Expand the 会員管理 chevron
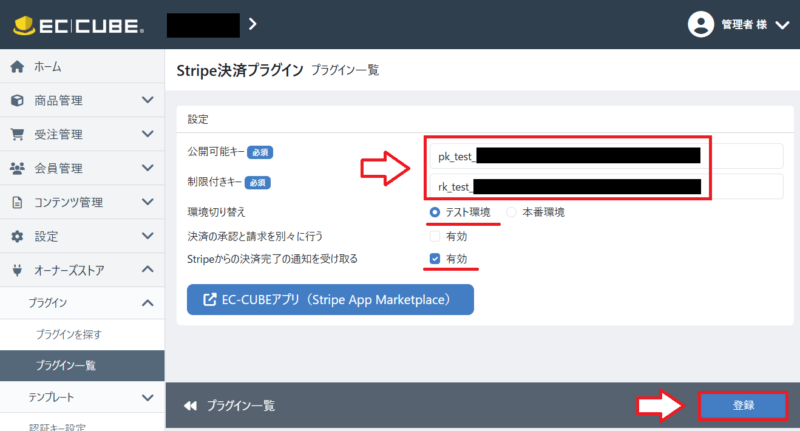This screenshot has height=431, width=800. (x=147, y=168)
